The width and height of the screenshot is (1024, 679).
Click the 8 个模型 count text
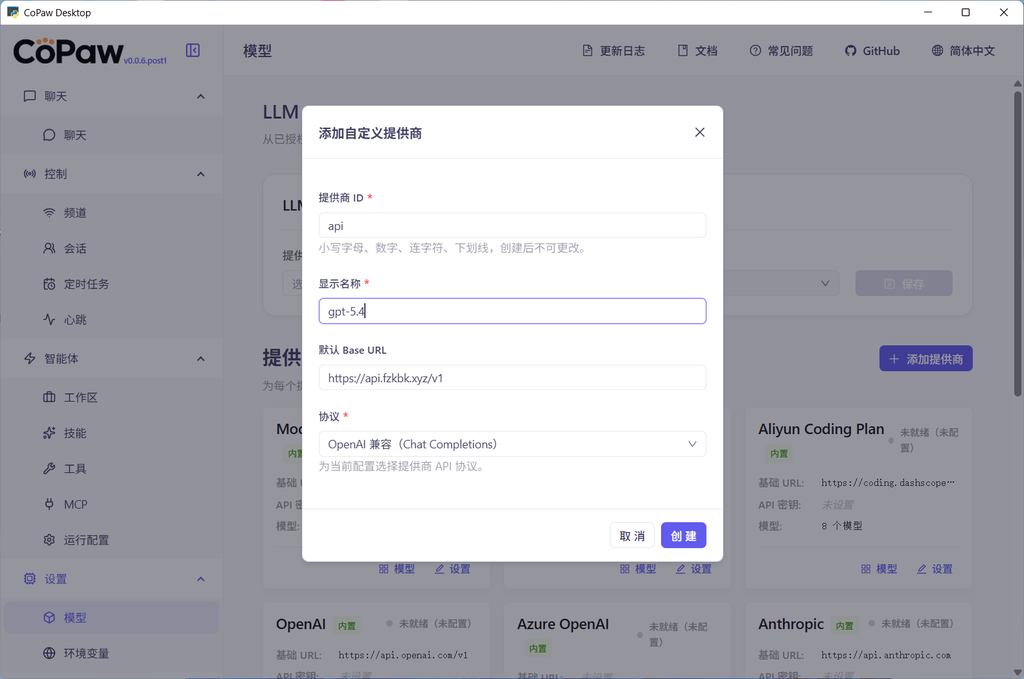click(x=842, y=526)
